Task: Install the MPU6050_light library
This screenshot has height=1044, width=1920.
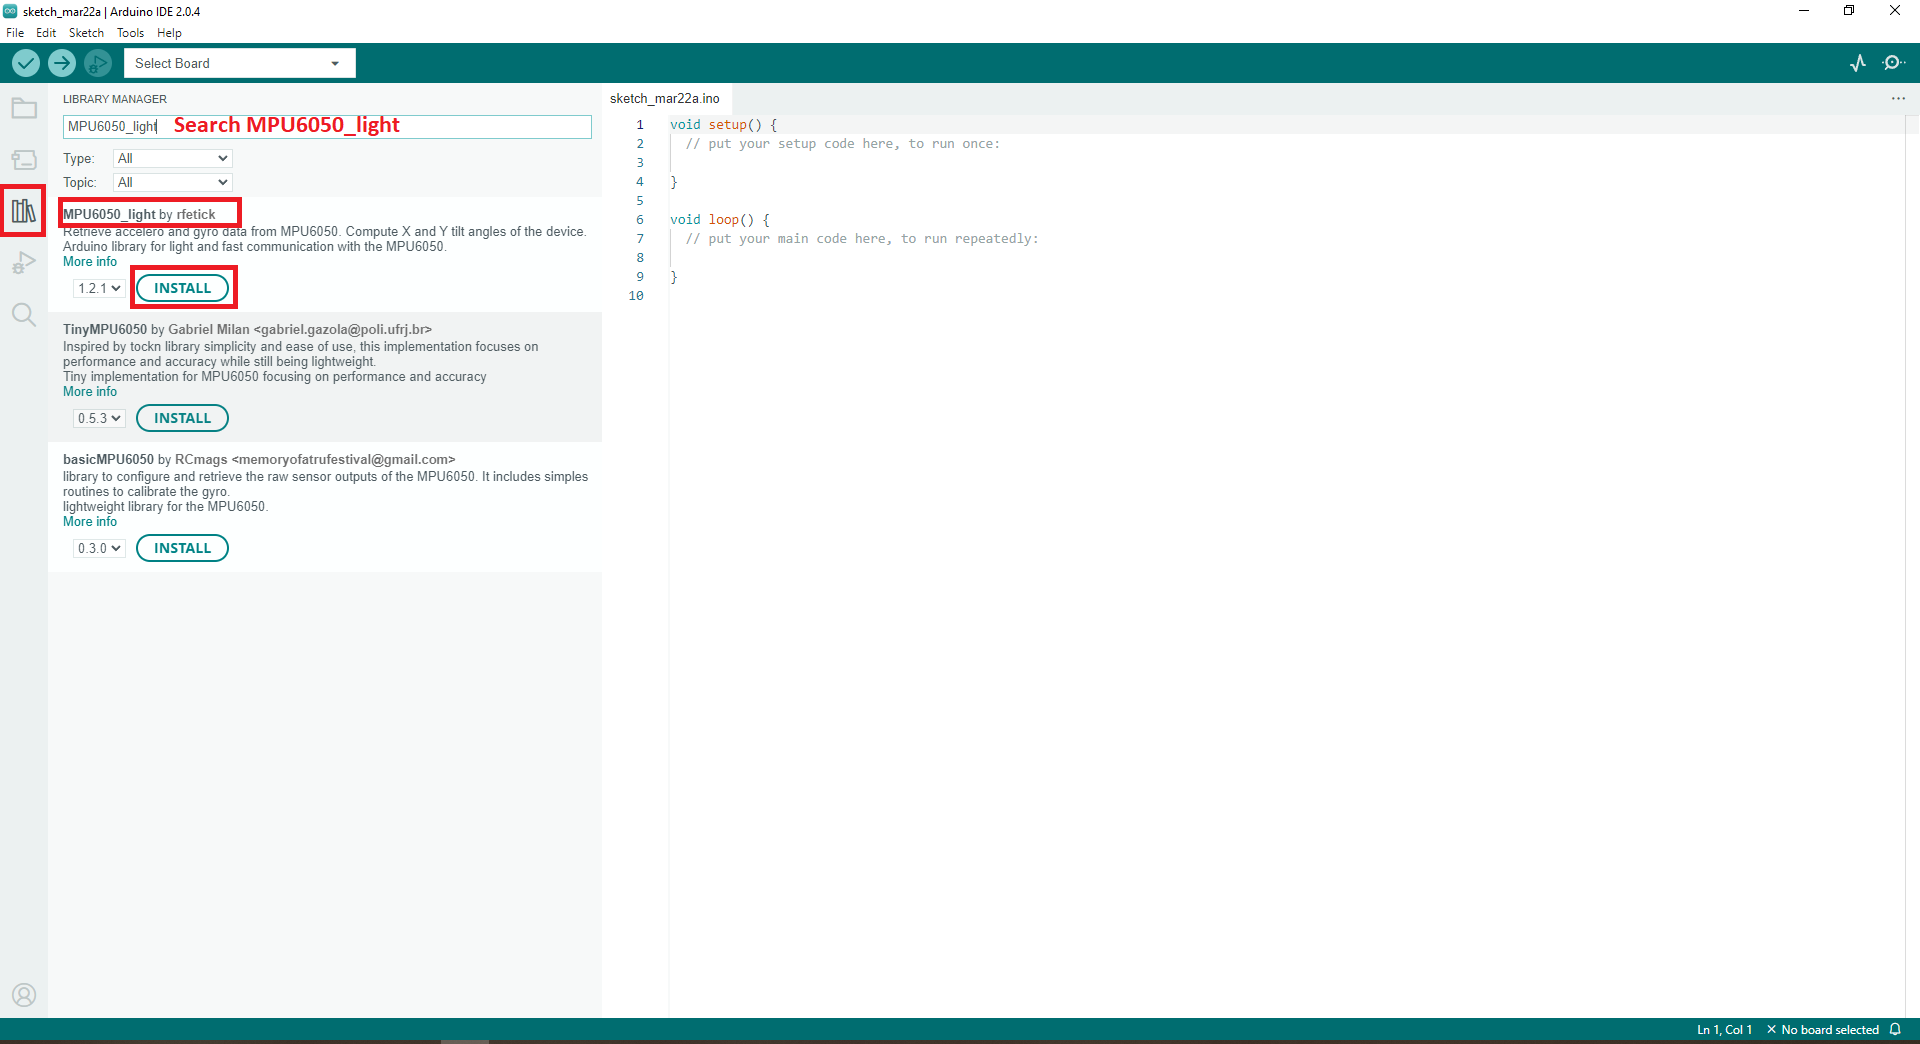Action: (x=183, y=287)
